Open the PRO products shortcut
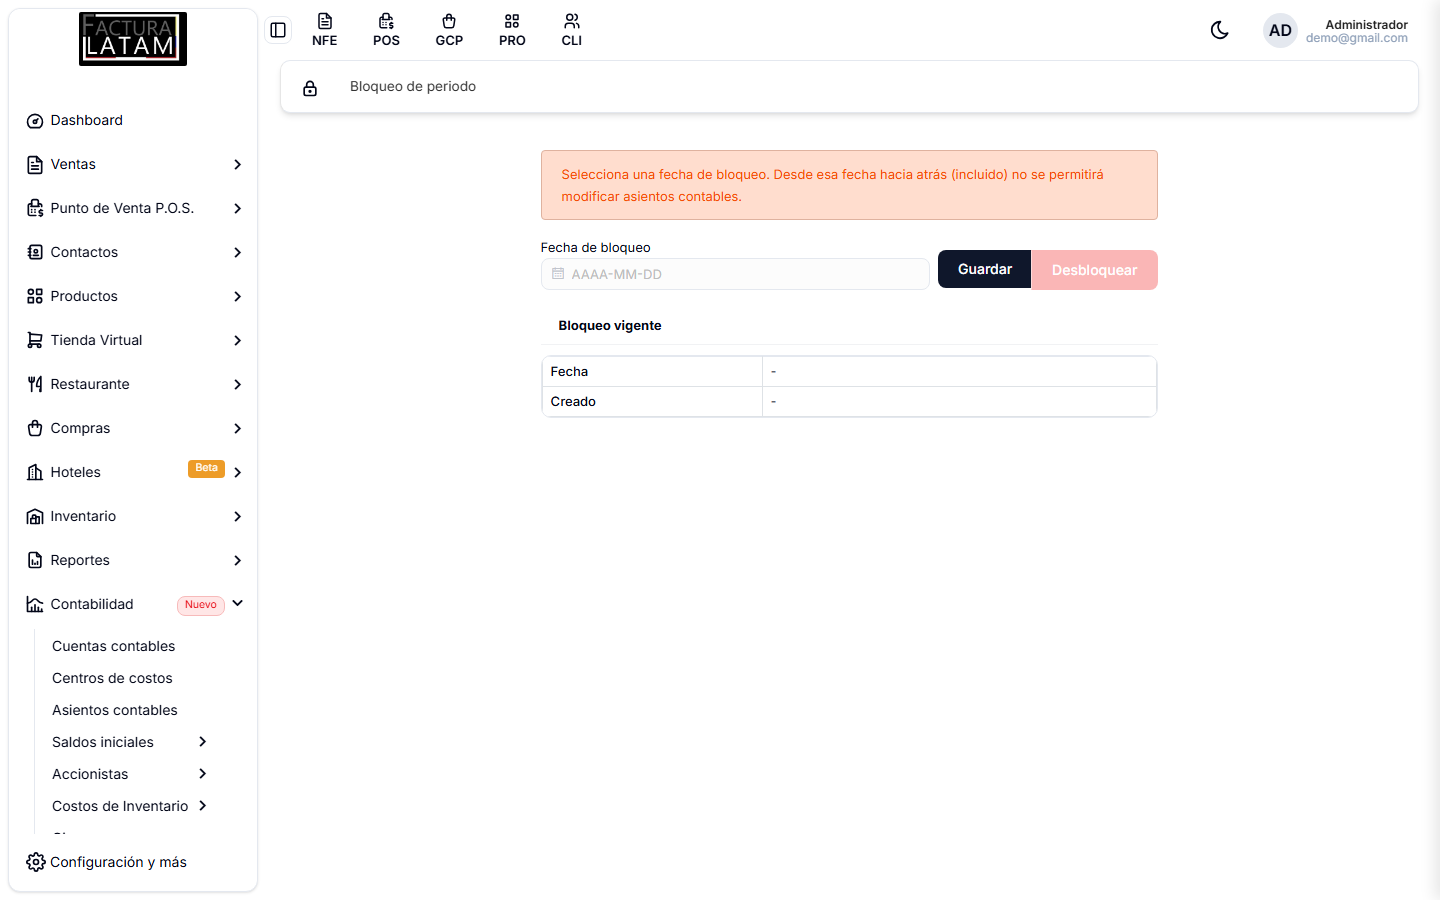 point(512,30)
